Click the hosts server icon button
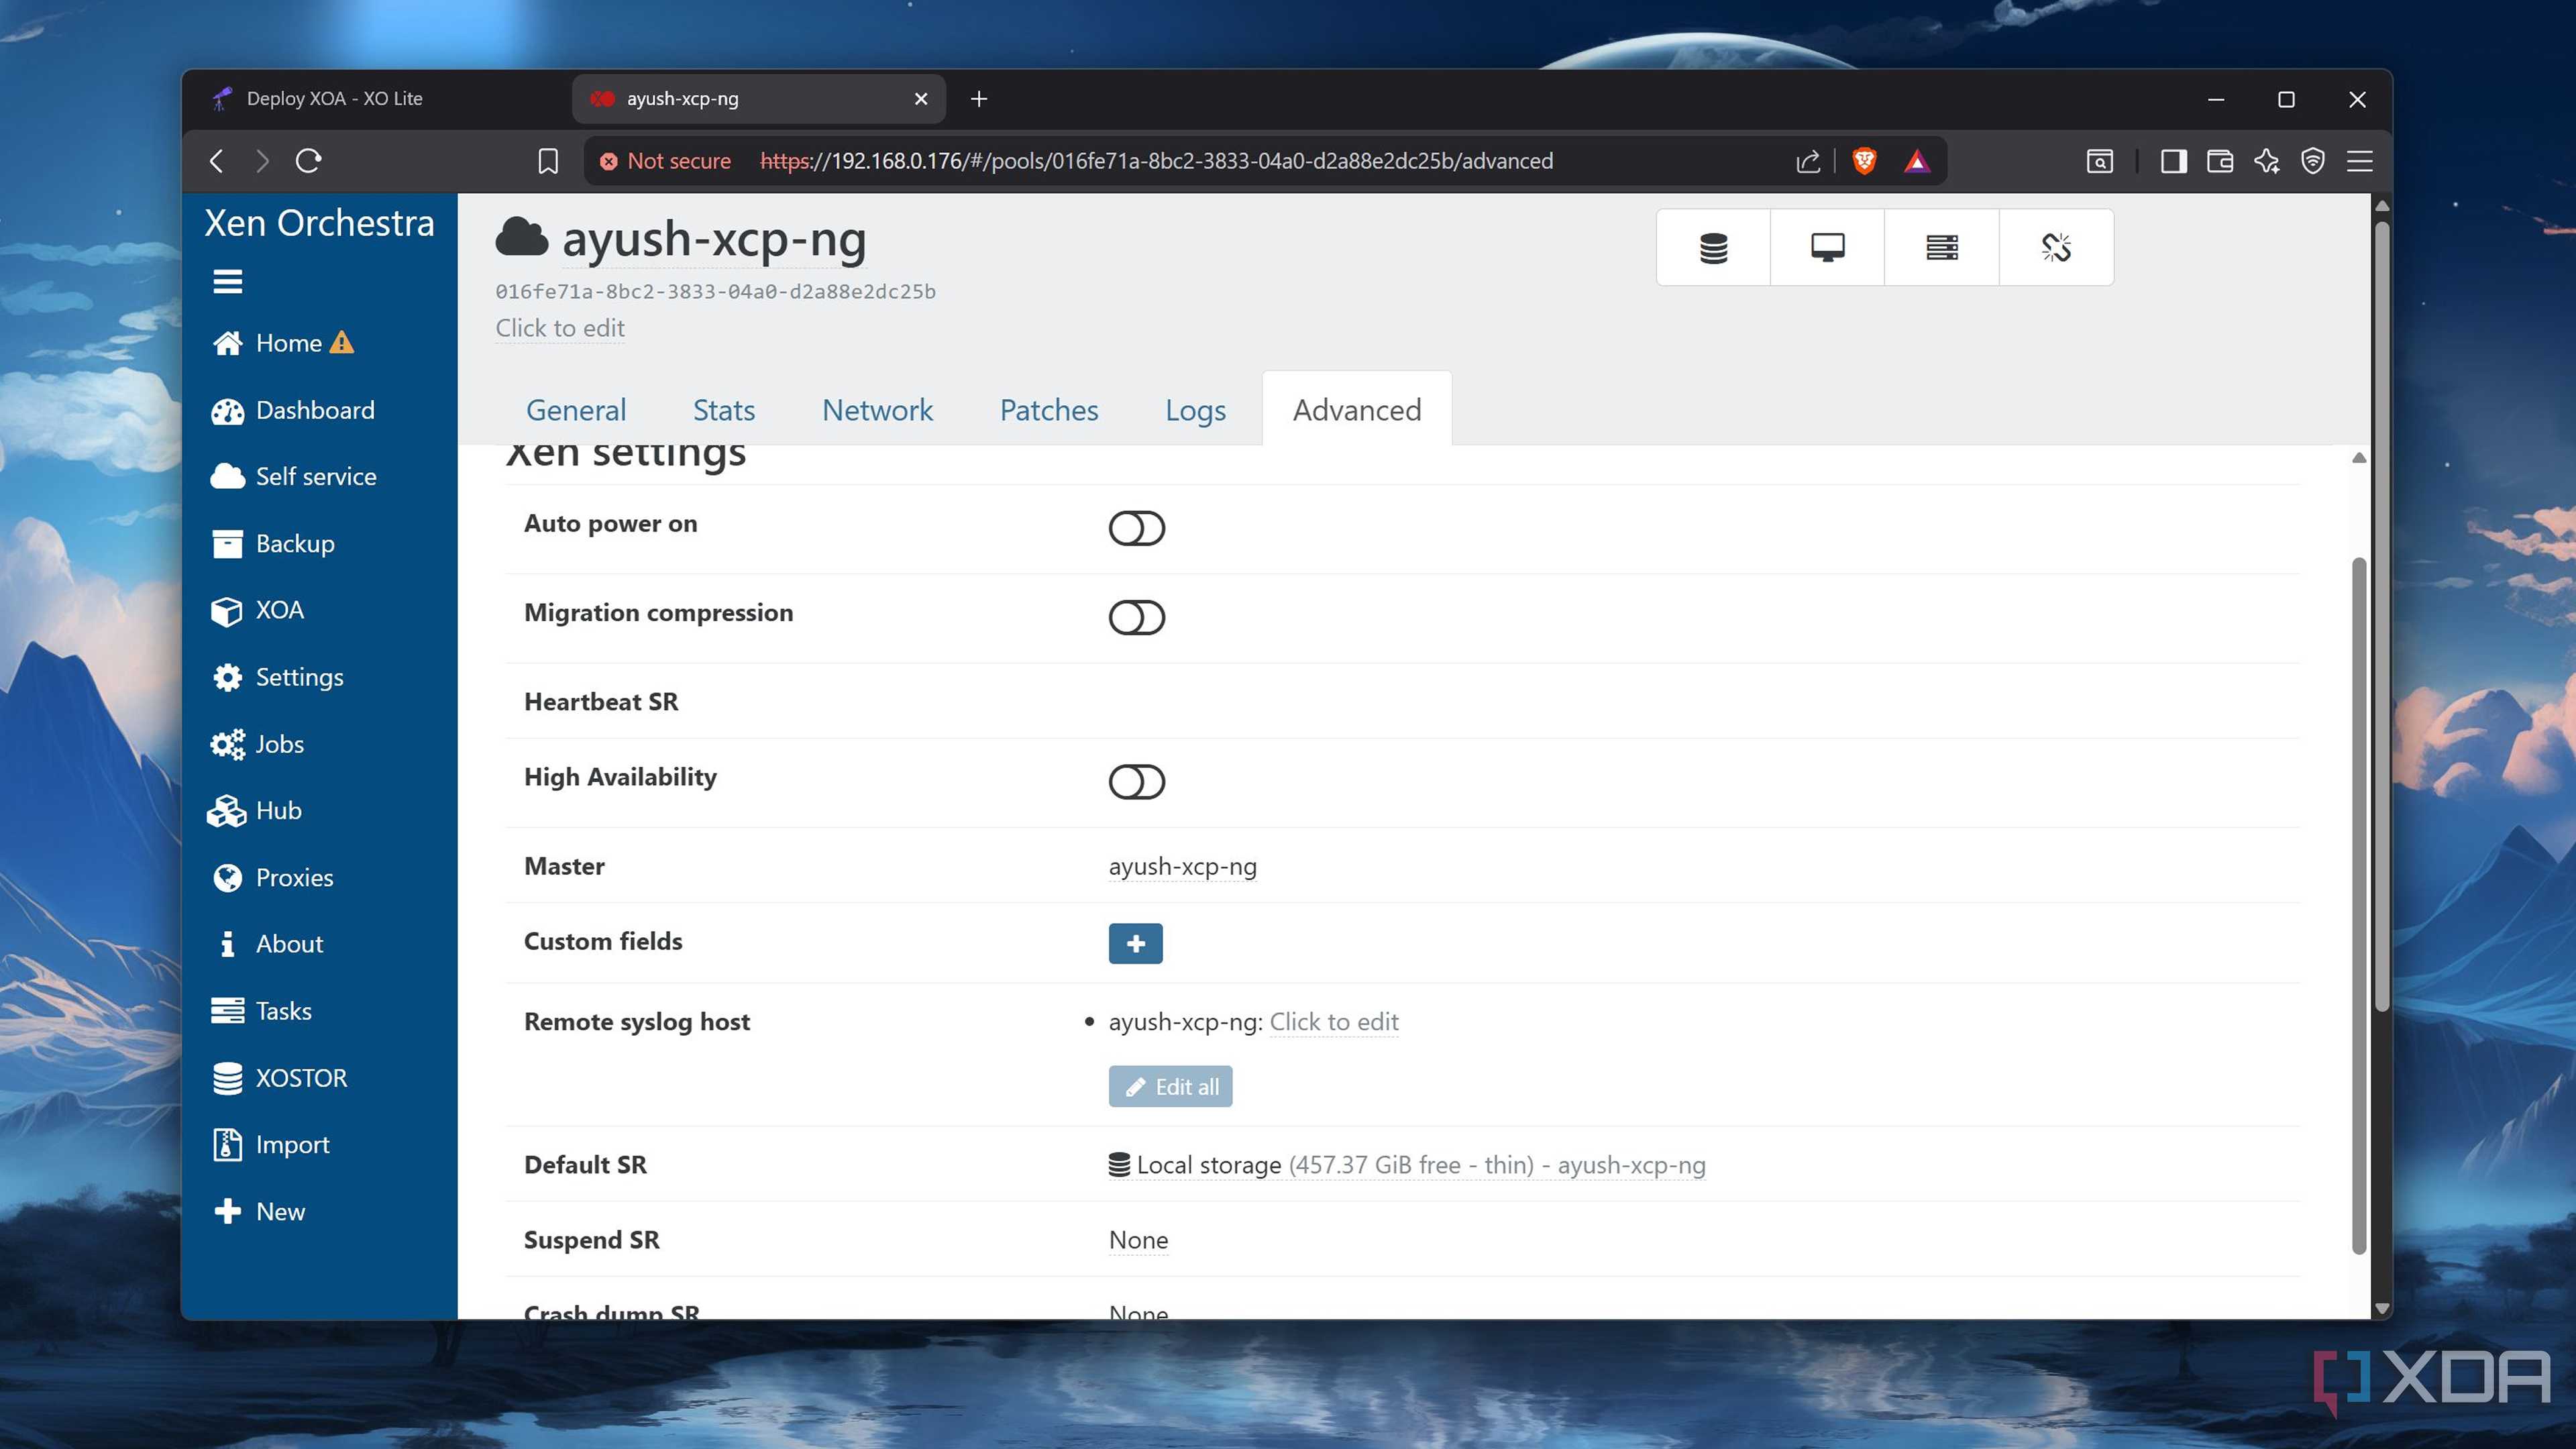2576x1449 pixels. click(x=1941, y=247)
